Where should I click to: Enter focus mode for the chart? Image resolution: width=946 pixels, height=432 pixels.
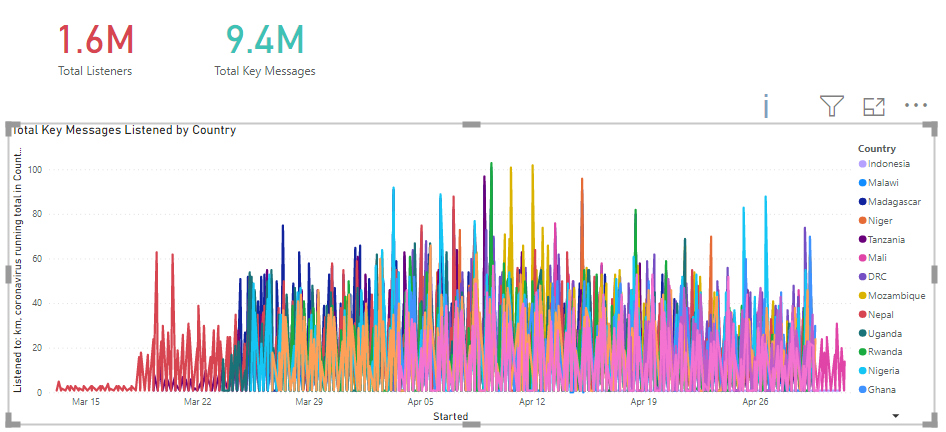coord(874,106)
